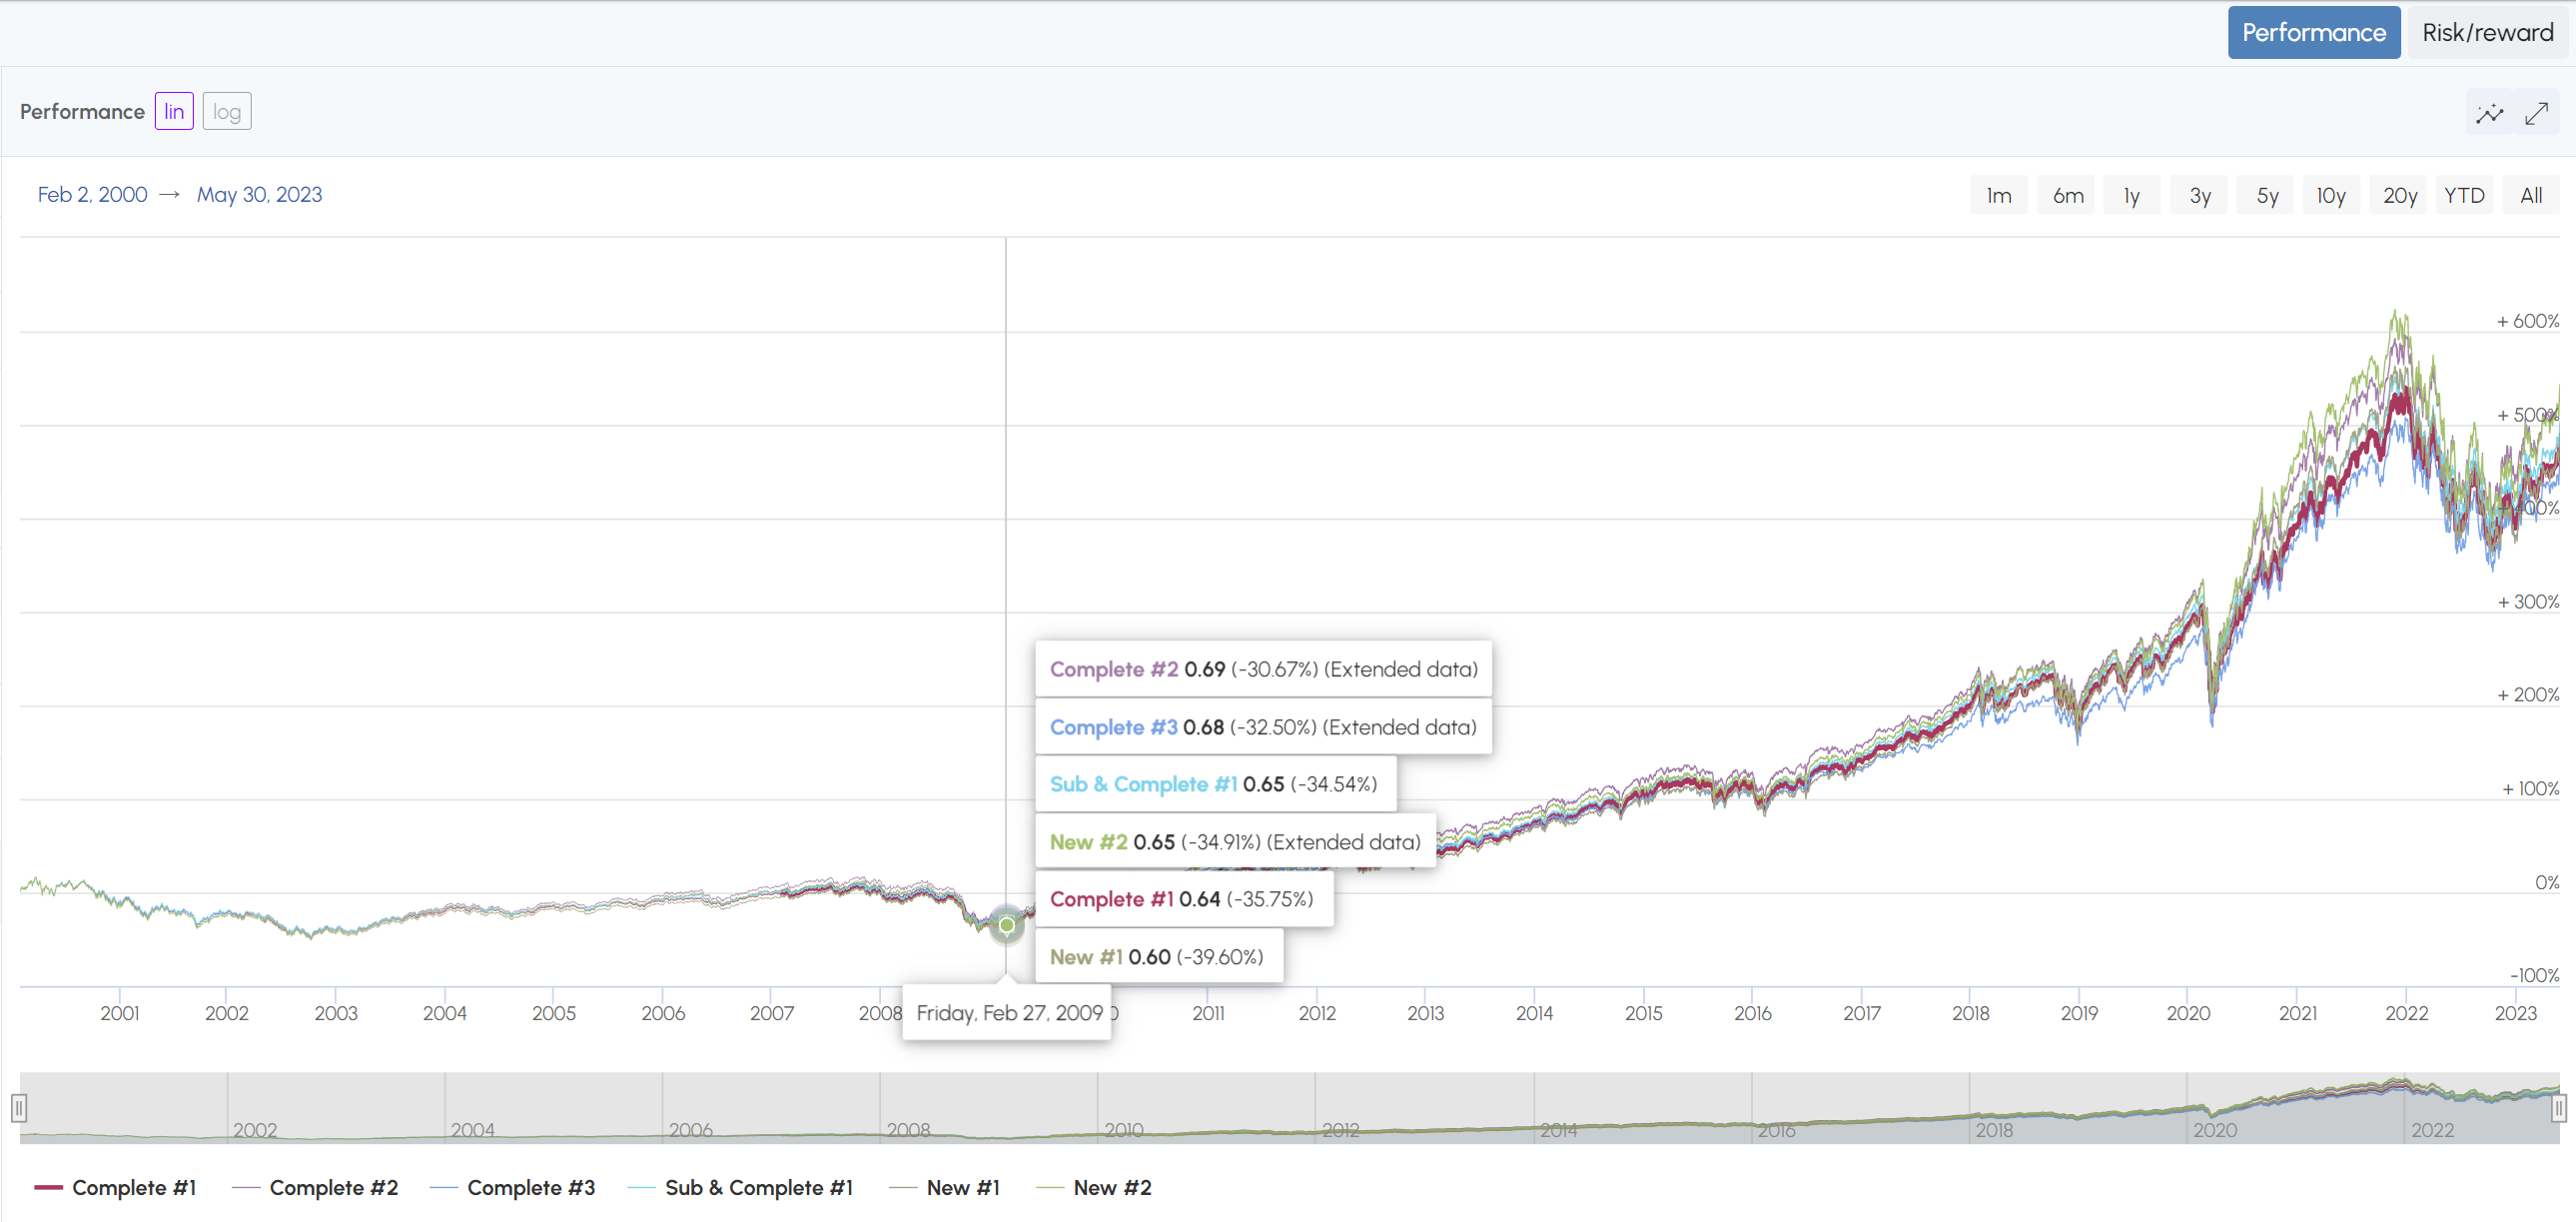Image resolution: width=2576 pixels, height=1222 pixels.
Task: Select the lin scale option
Action: [174, 111]
